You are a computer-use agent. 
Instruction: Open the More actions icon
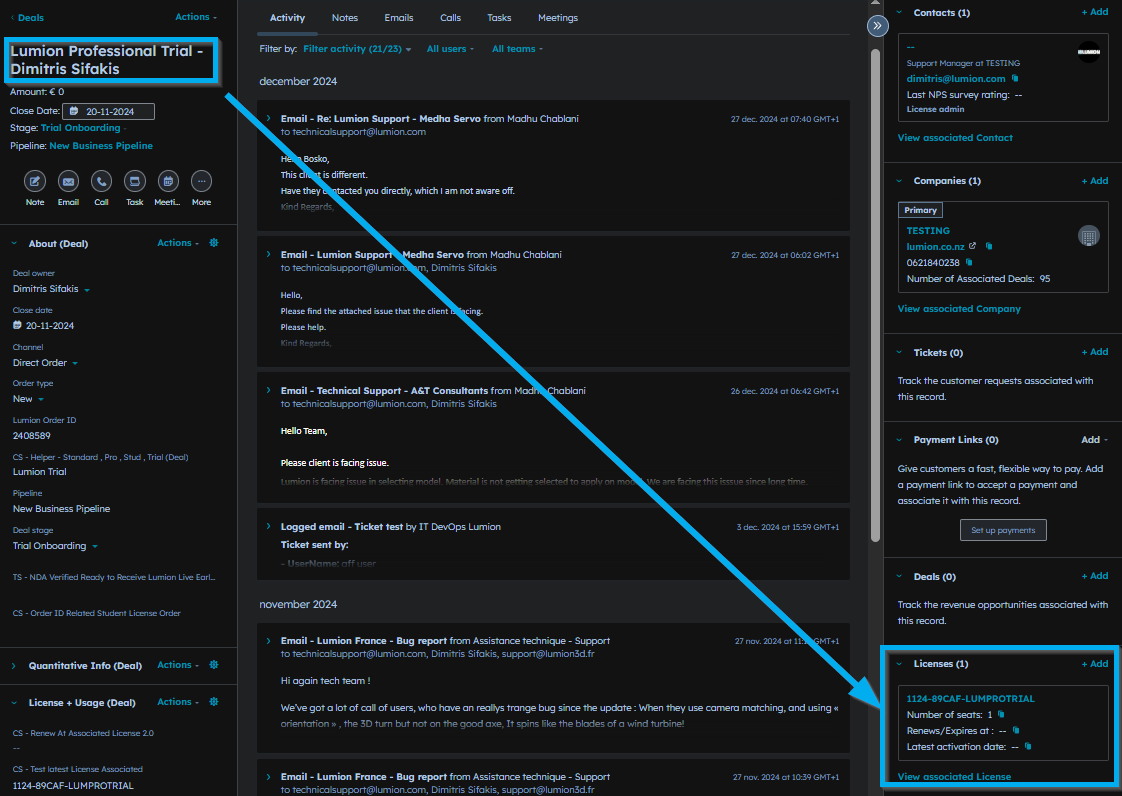(x=201, y=181)
